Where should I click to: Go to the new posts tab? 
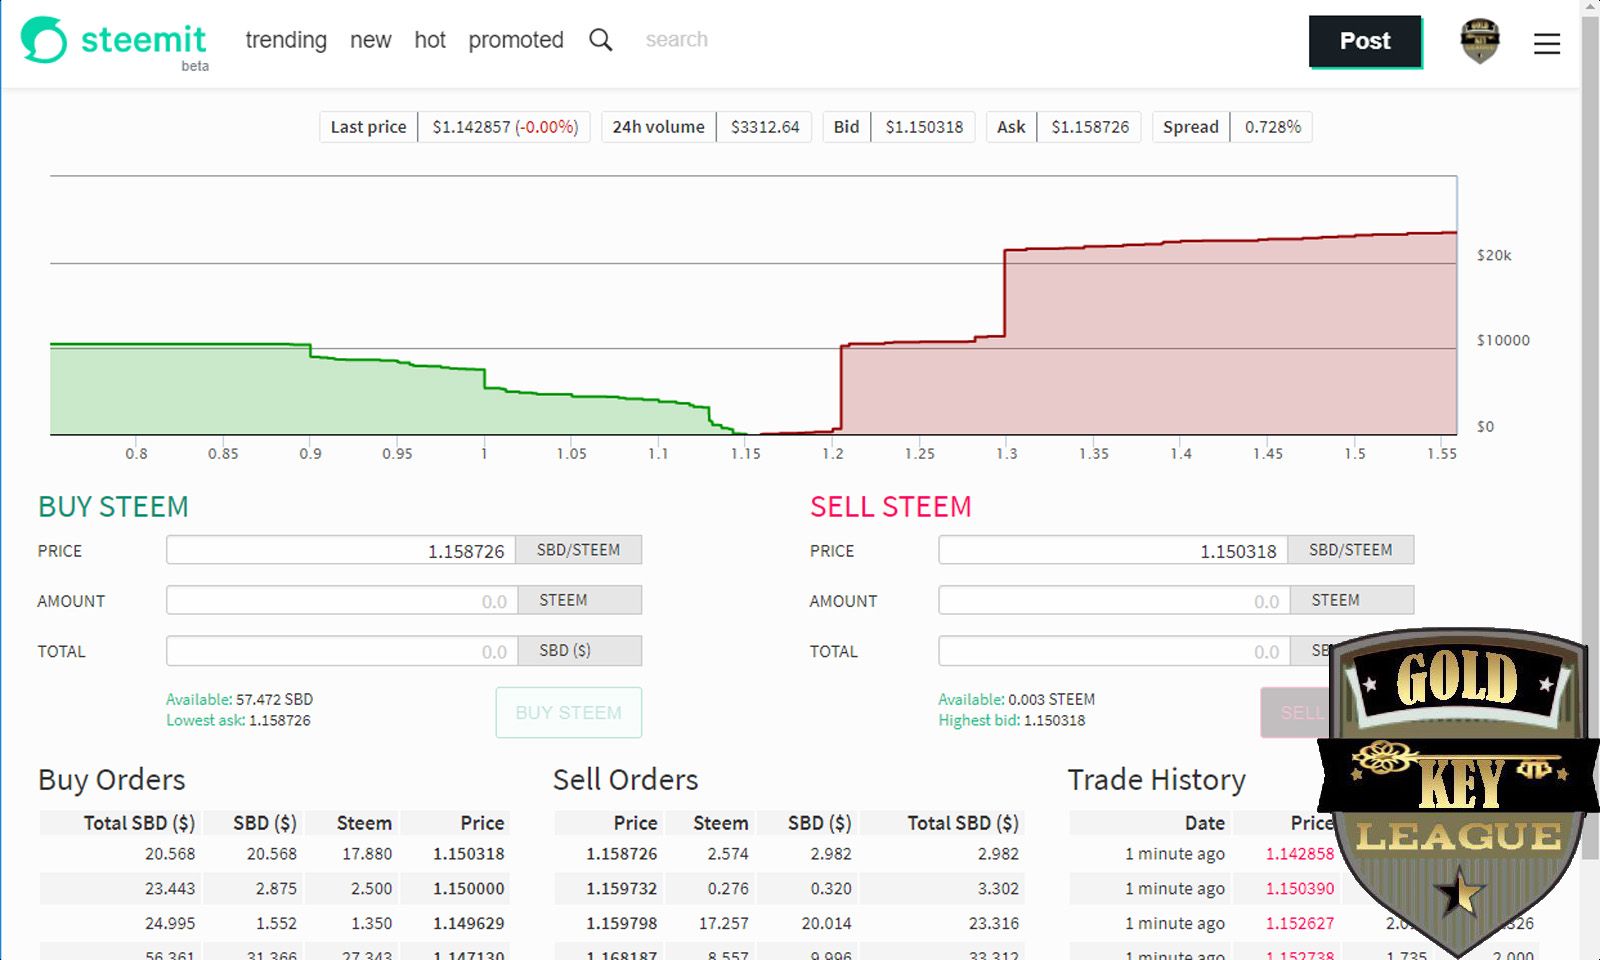[x=370, y=40]
